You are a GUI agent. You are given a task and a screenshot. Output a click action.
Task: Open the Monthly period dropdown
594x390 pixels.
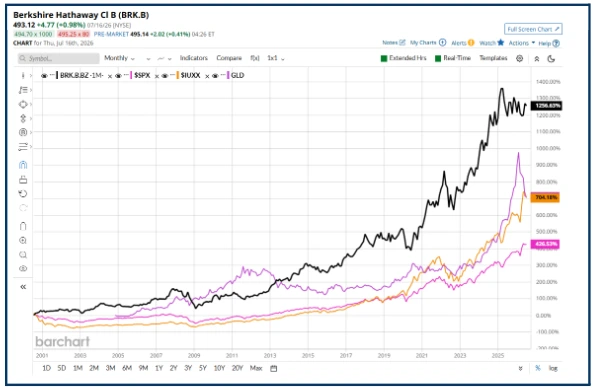pos(119,58)
